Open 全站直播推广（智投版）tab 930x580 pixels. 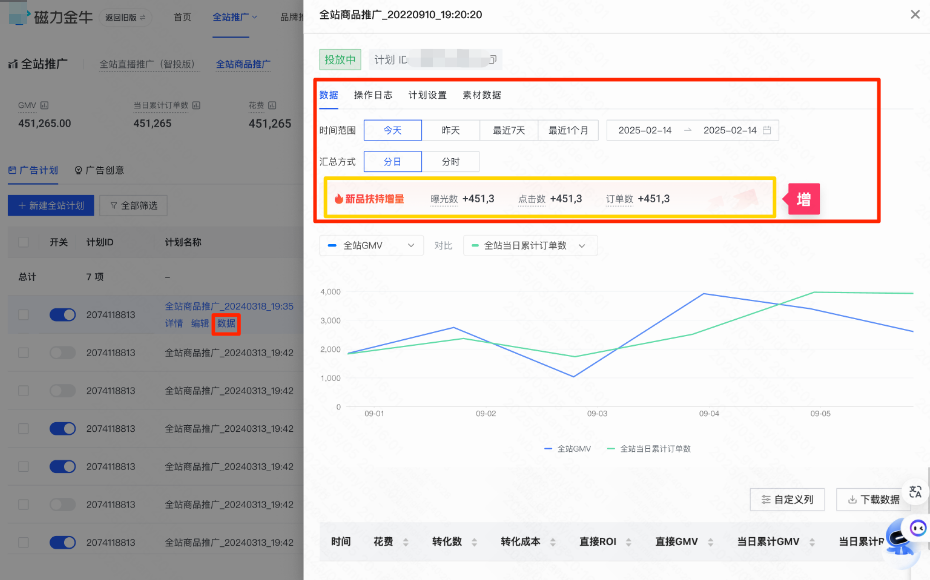[147, 64]
